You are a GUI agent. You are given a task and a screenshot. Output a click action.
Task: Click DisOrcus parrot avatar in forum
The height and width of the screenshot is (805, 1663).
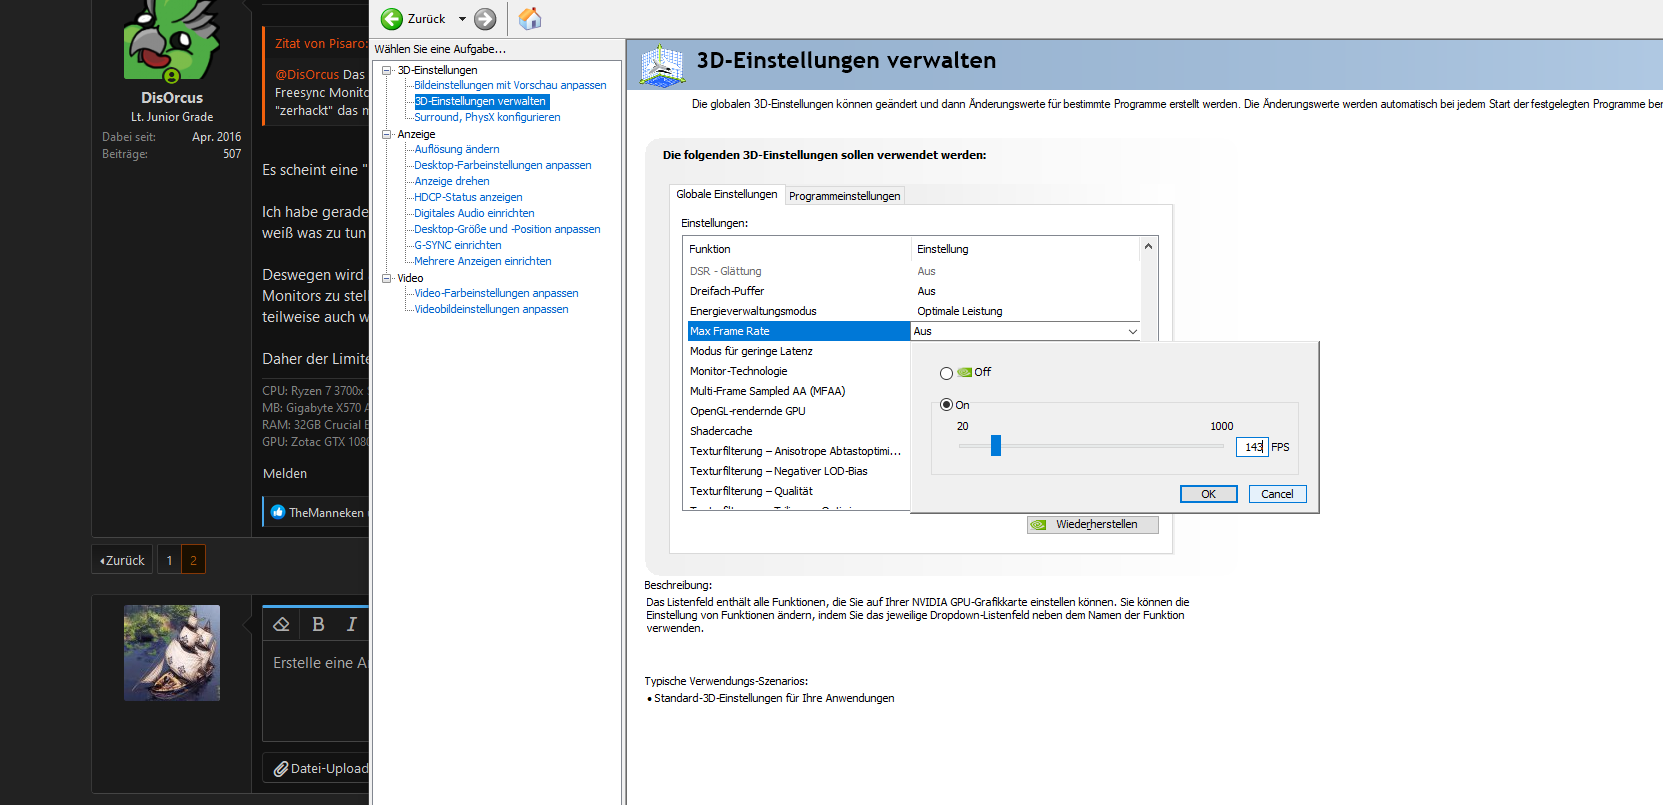(x=171, y=40)
